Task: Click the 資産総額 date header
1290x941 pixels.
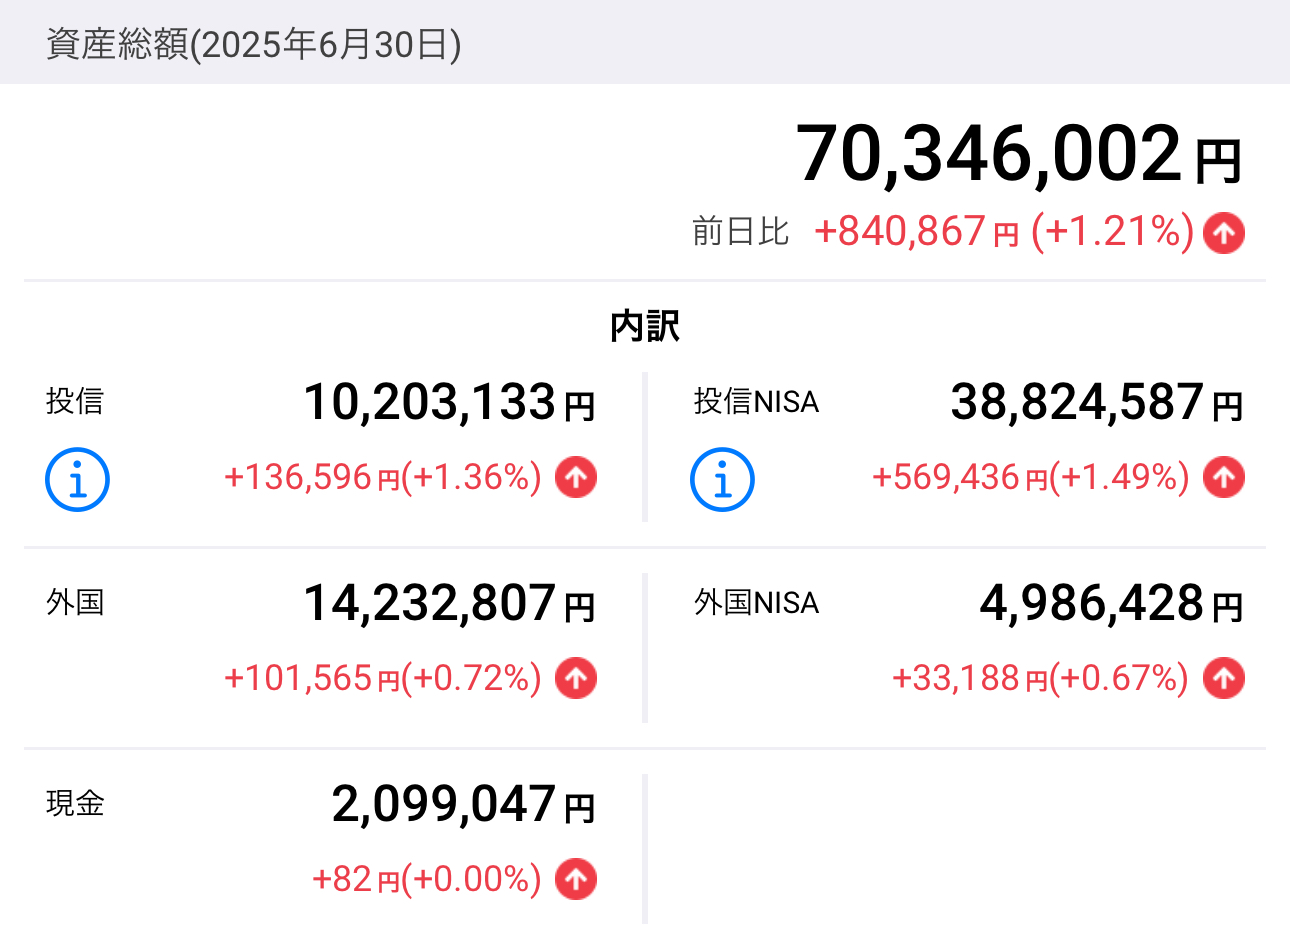Action: tap(254, 44)
